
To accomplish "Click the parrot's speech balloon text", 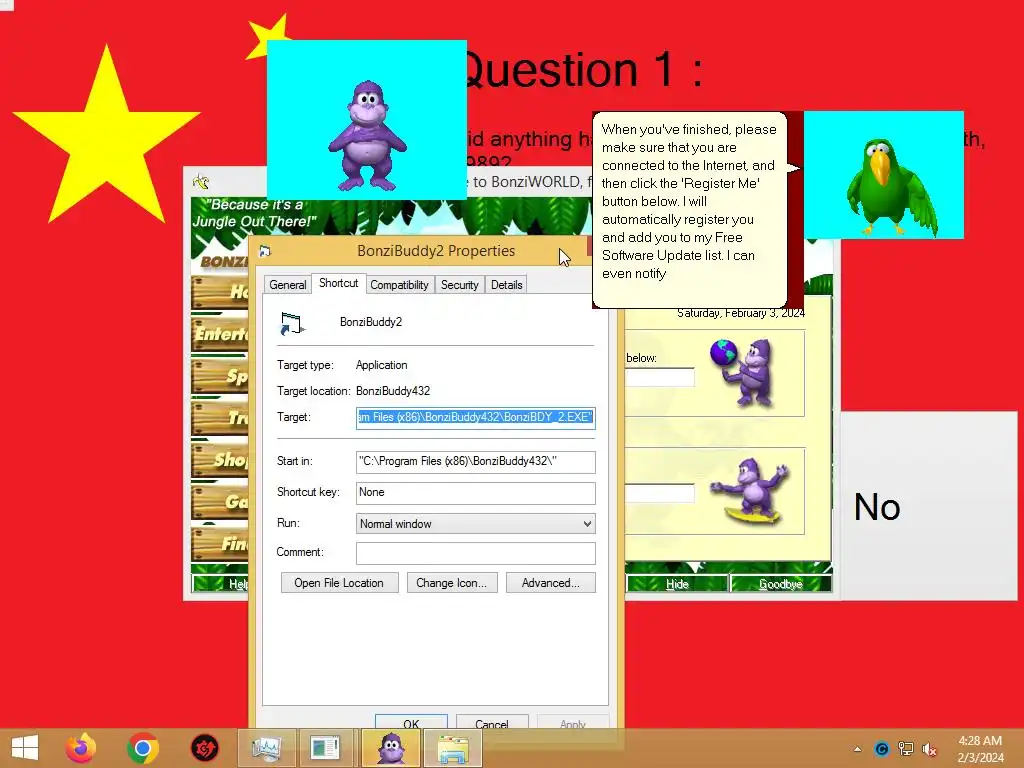I will [x=689, y=201].
